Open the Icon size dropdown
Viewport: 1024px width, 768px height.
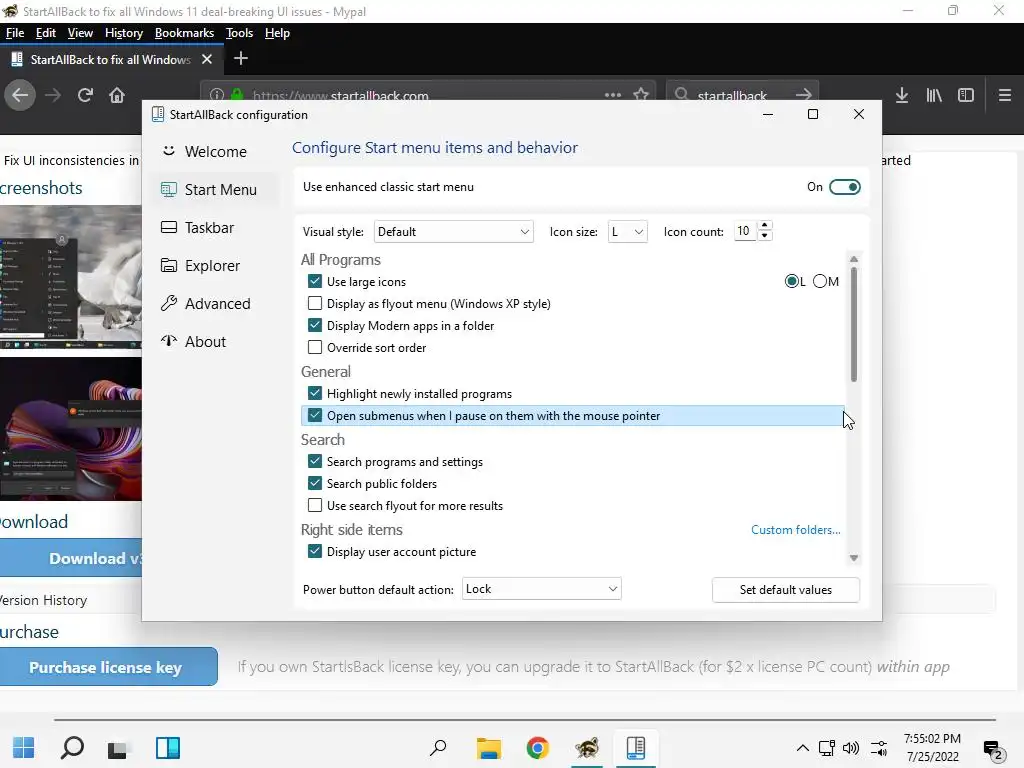pyautogui.click(x=627, y=232)
